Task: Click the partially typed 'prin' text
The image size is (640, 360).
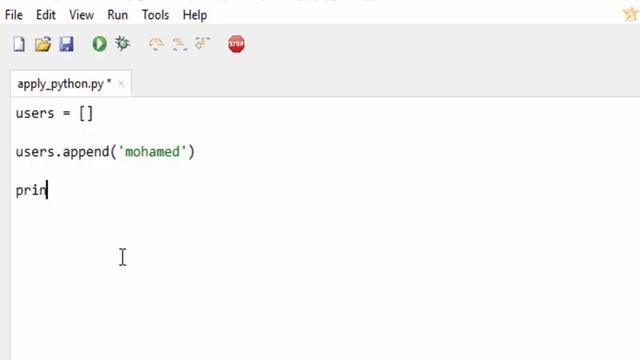Action: (31, 191)
